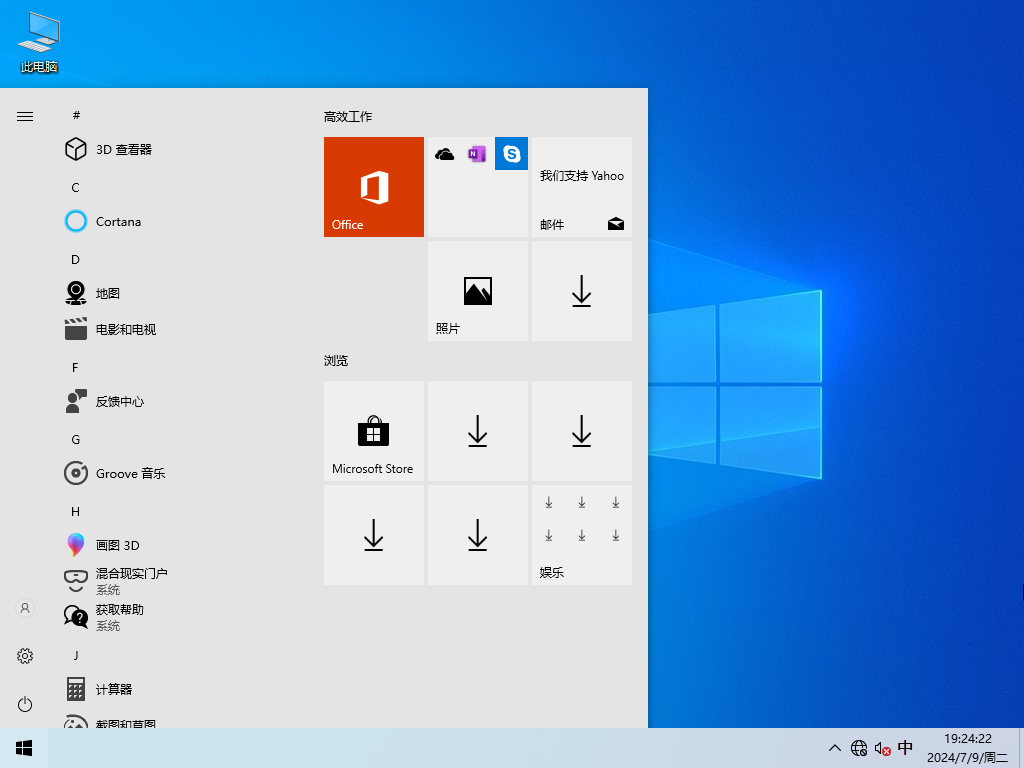Screen dimensions: 1024x768
Task: Launch 电影和电视 from the app list
Action: (x=122, y=329)
